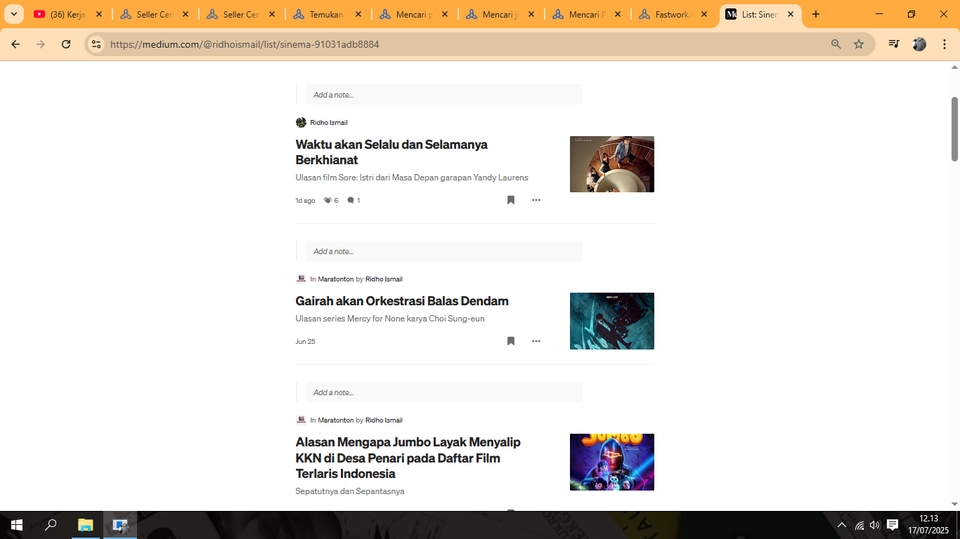Open File Explorer from the taskbar
This screenshot has height=539, width=960.
click(x=85, y=525)
